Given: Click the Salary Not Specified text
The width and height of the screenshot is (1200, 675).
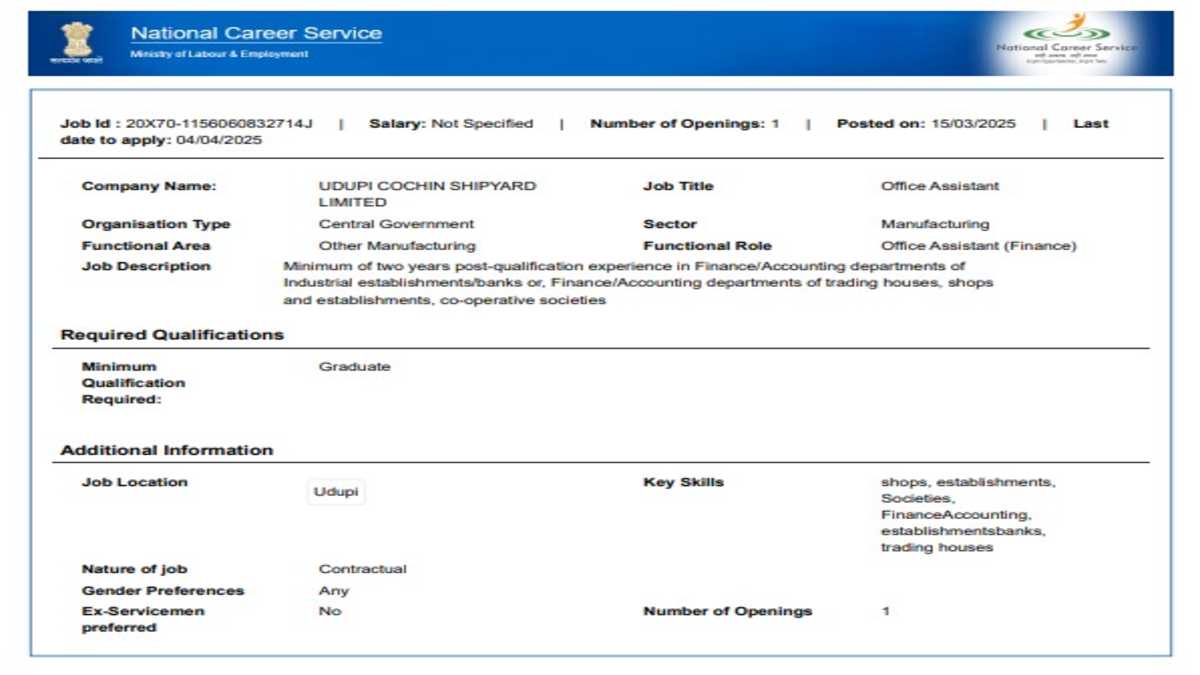Looking at the screenshot, I should [x=451, y=124].
